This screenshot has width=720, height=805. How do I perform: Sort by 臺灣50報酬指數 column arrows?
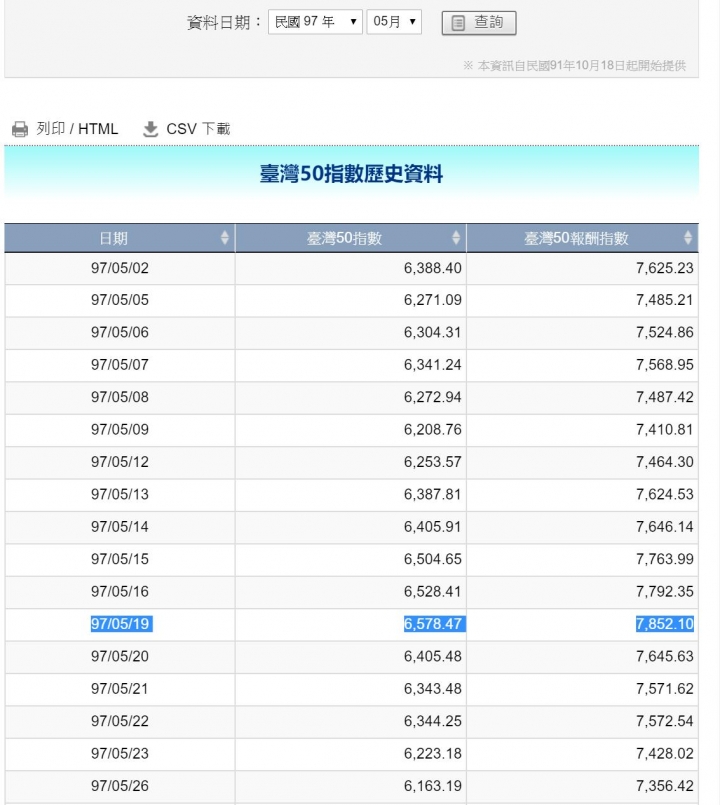pos(688,238)
